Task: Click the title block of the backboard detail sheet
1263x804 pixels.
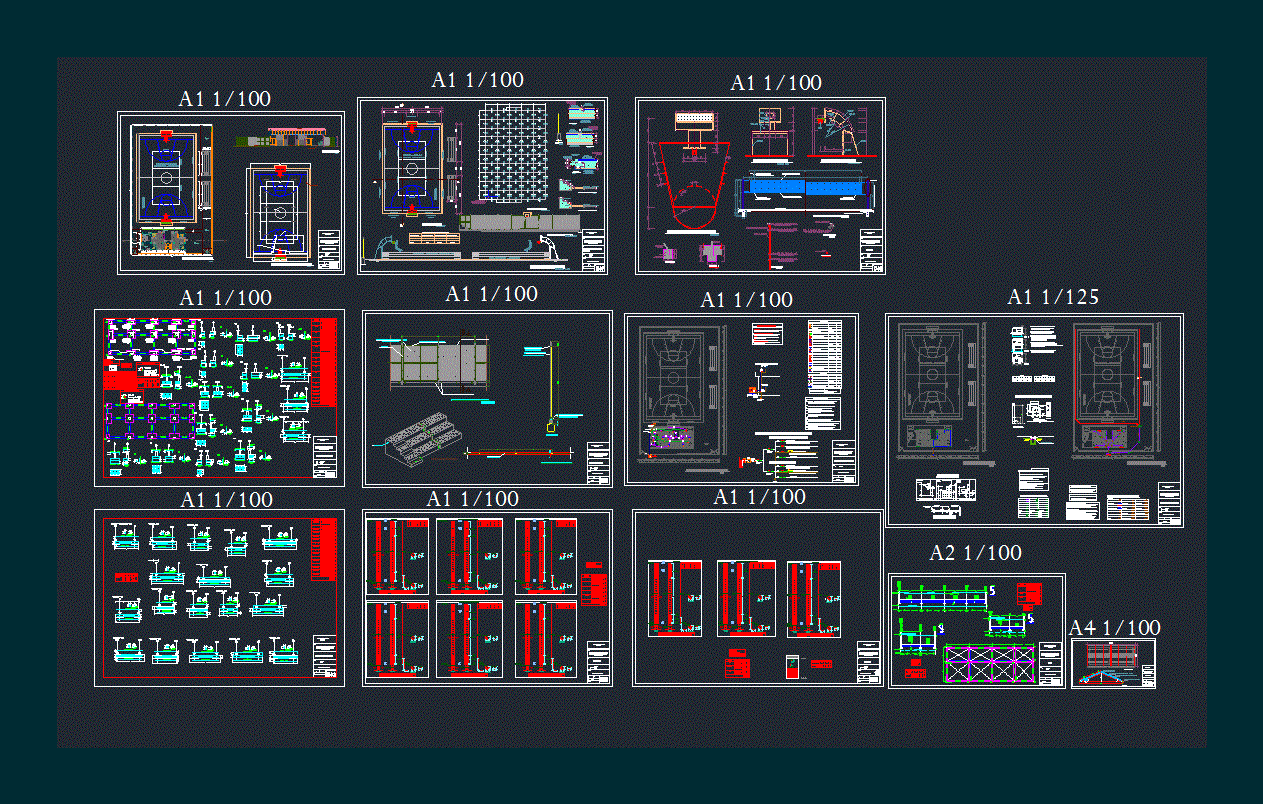Action: [x=872, y=250]
